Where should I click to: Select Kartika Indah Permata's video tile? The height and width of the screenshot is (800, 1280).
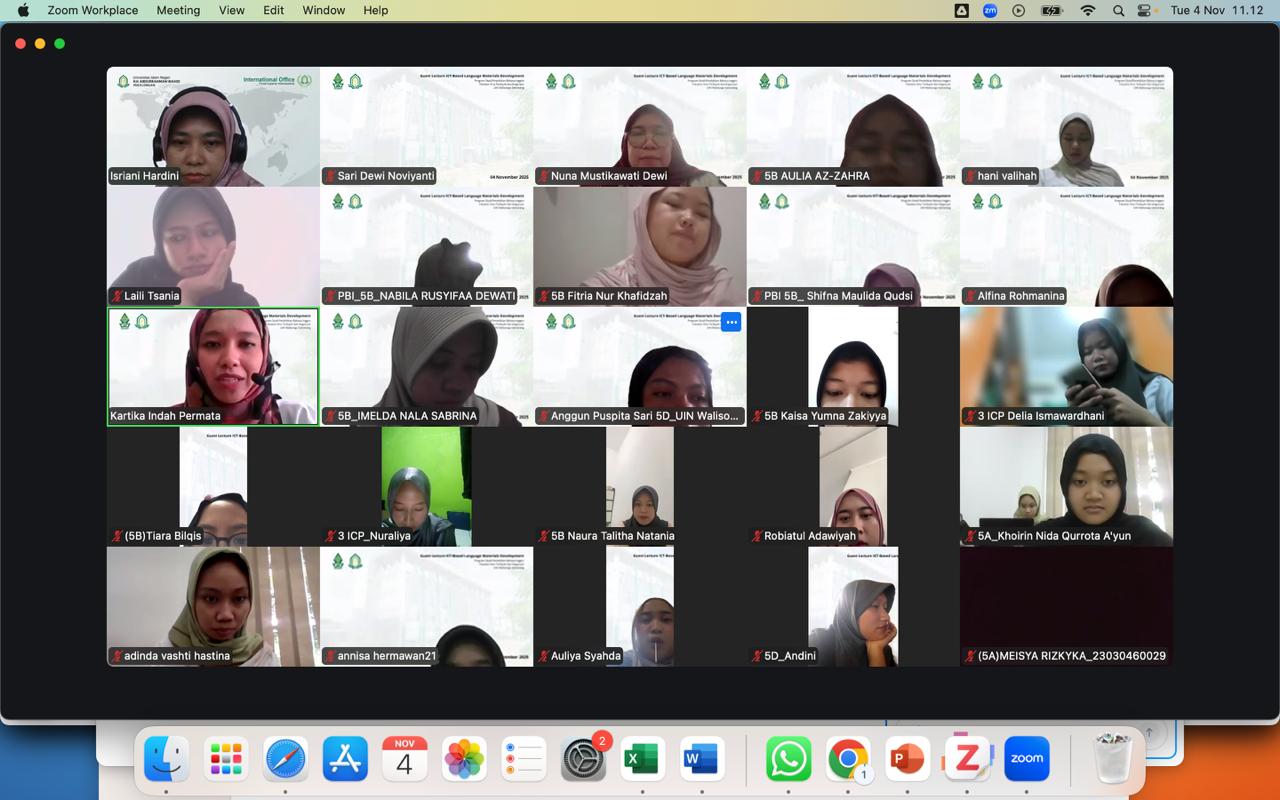click(x=213, y=366)
